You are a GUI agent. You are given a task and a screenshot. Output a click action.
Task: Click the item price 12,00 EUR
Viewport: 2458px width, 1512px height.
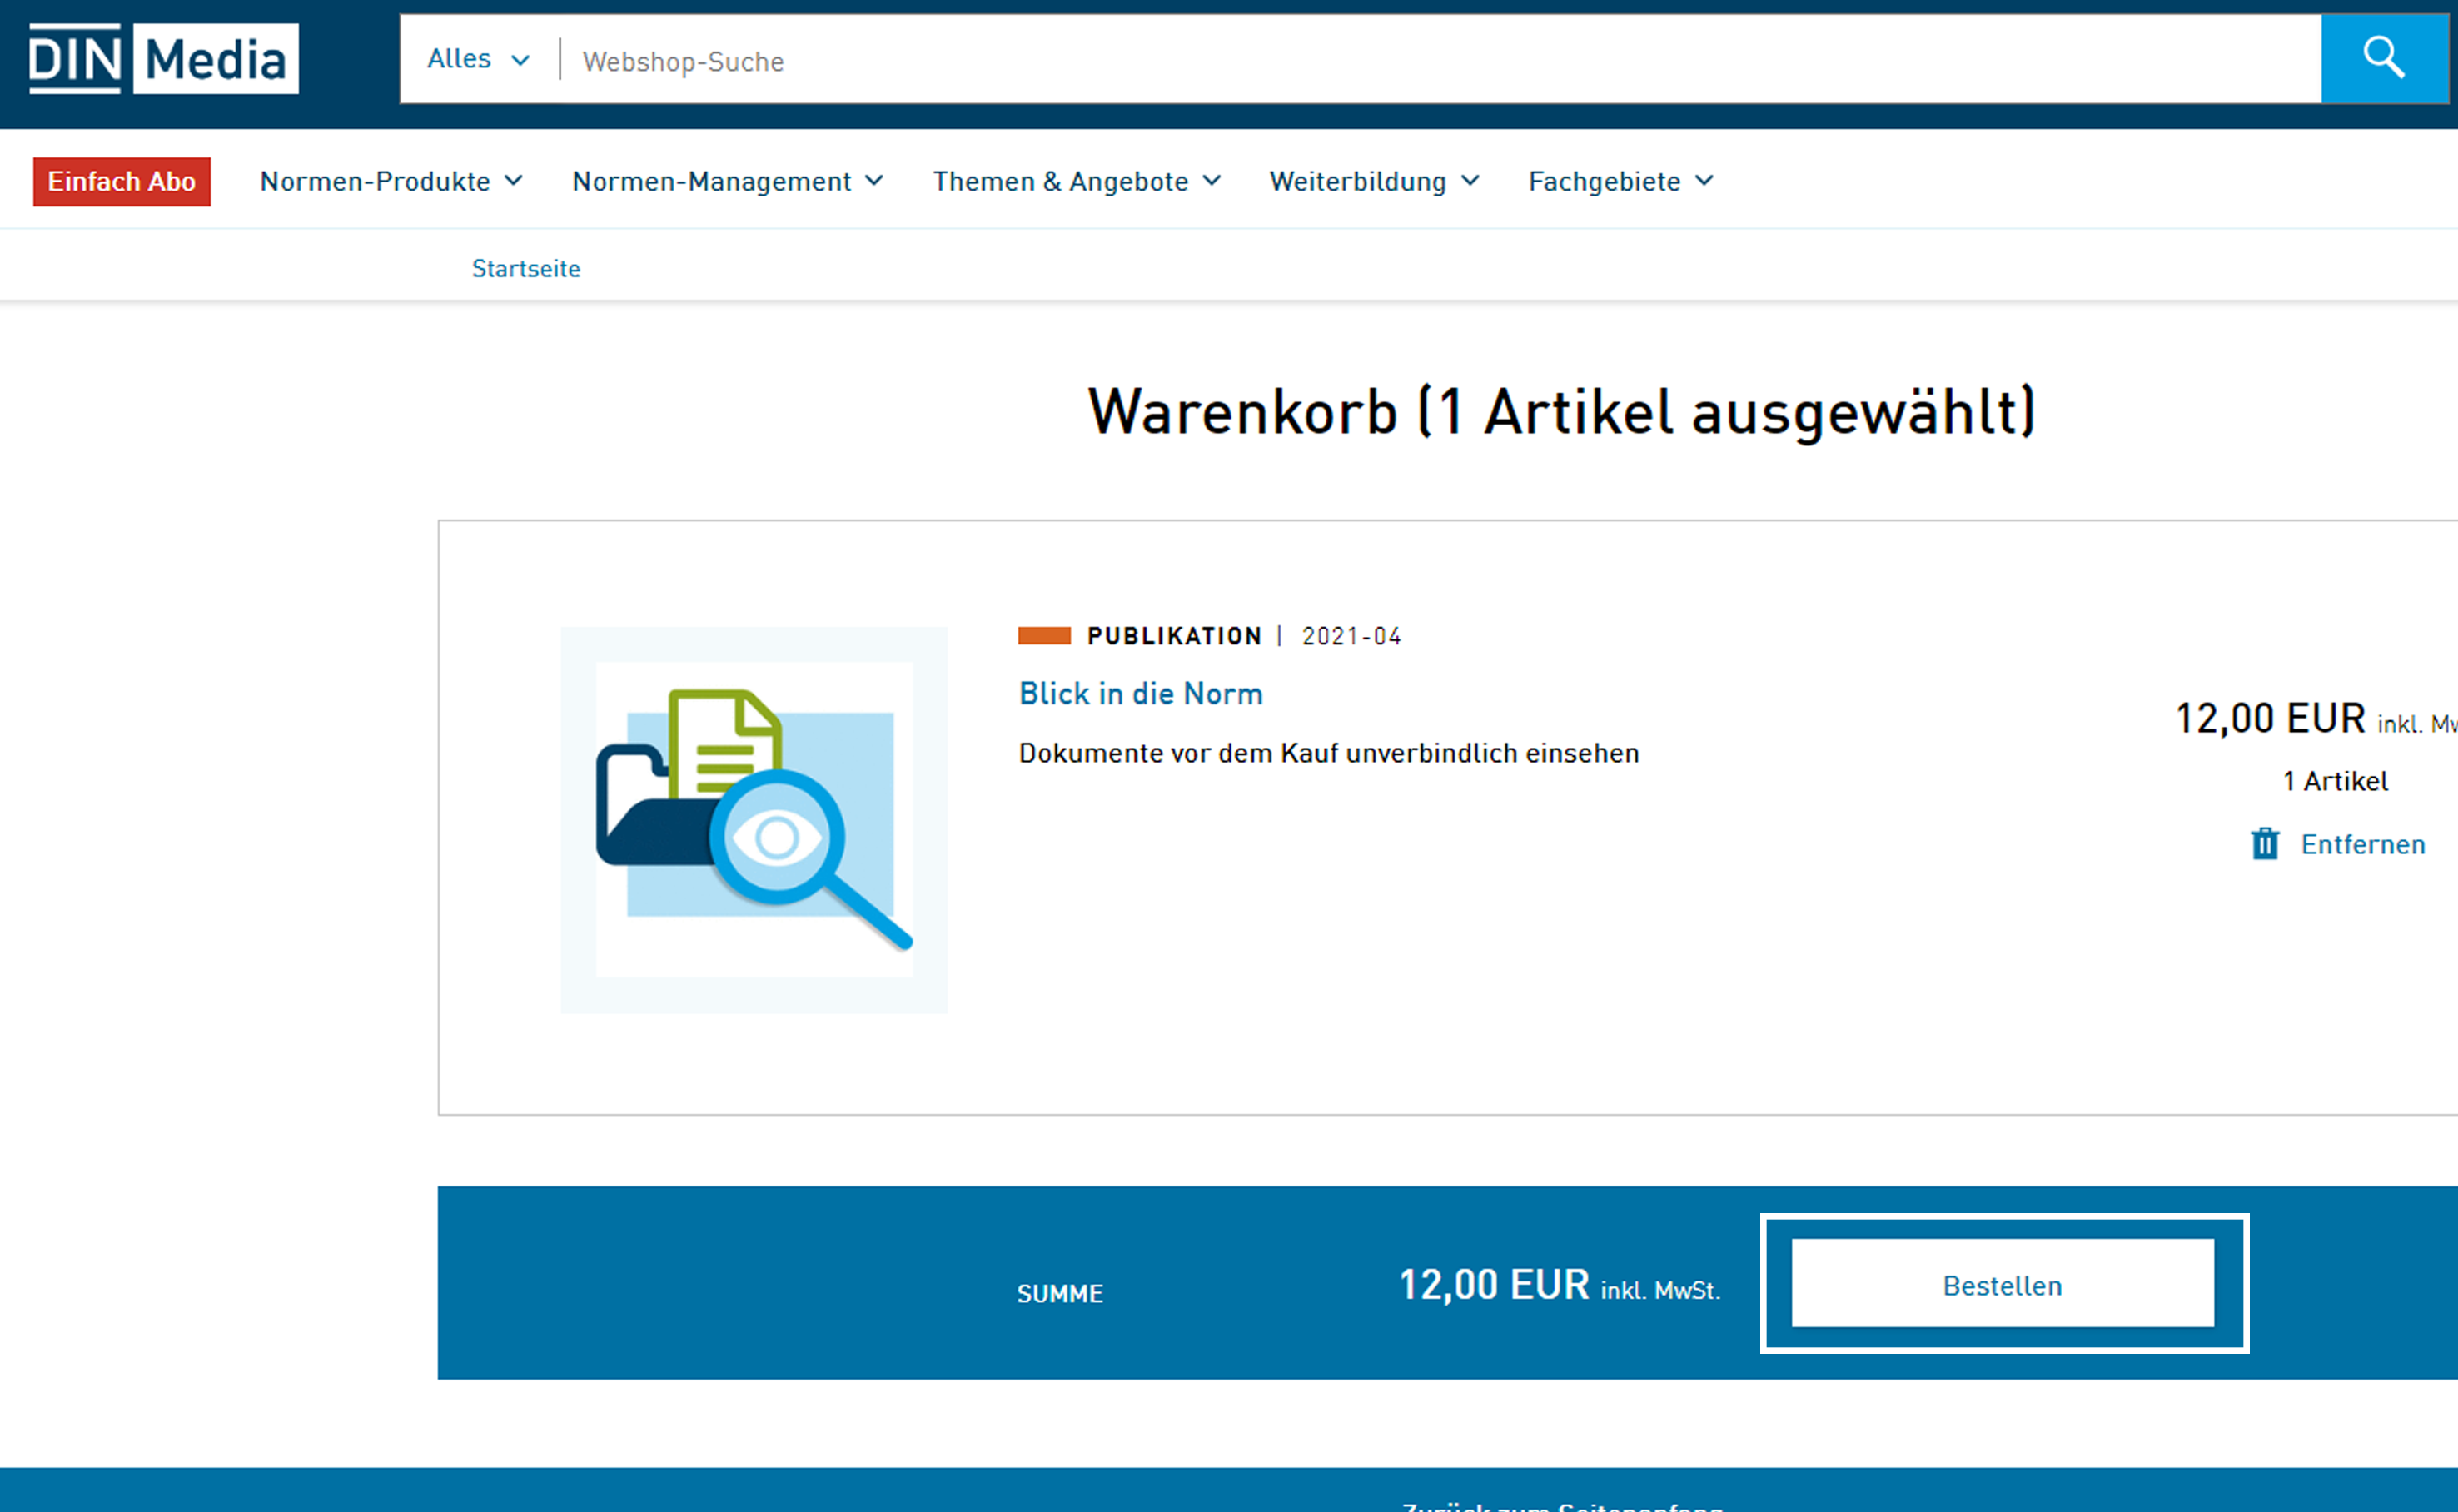click(2270, 718)
